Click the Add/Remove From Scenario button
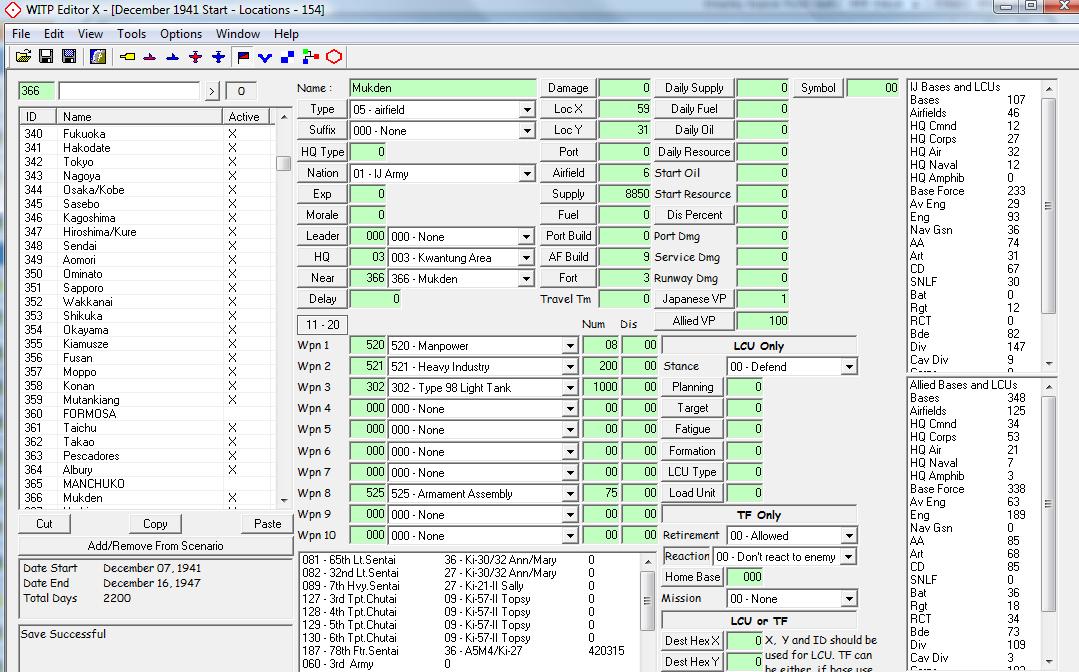Screen dimensions: 1079x672 [155, 546]
